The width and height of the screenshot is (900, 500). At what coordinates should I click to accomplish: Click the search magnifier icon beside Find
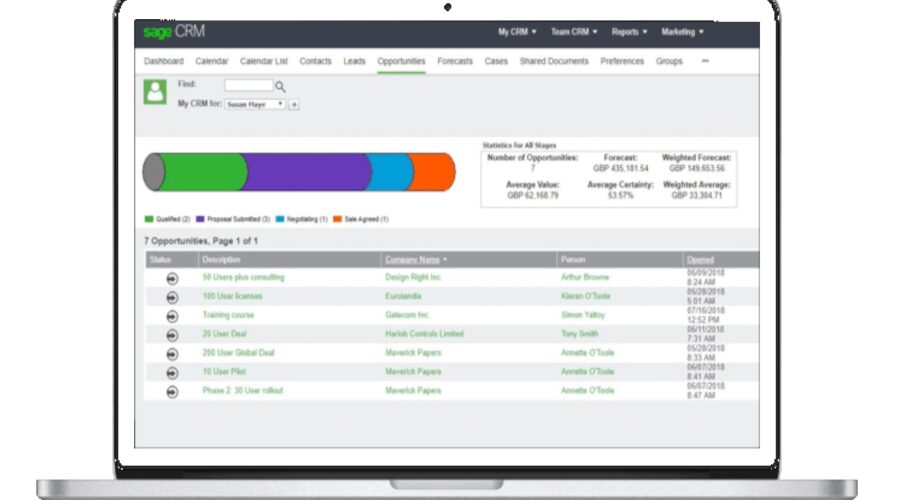(x=280, y=87)
